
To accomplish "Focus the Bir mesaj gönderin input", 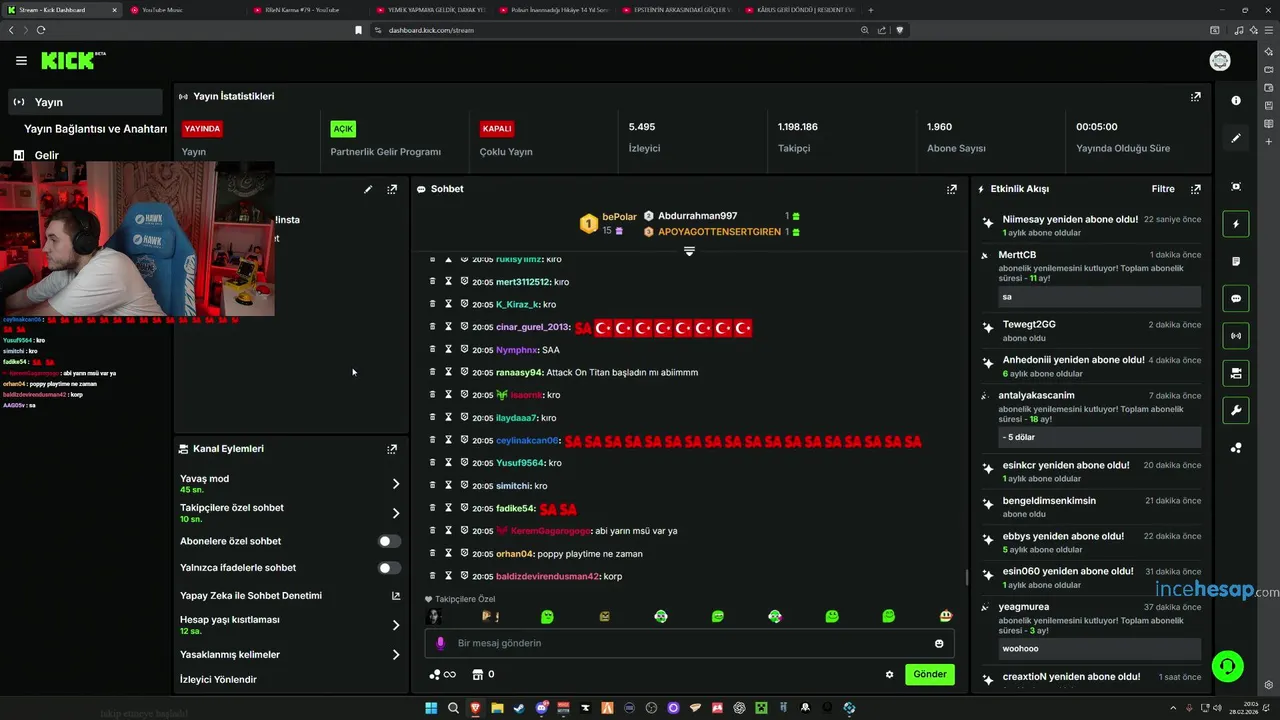I will click(690, 643).
